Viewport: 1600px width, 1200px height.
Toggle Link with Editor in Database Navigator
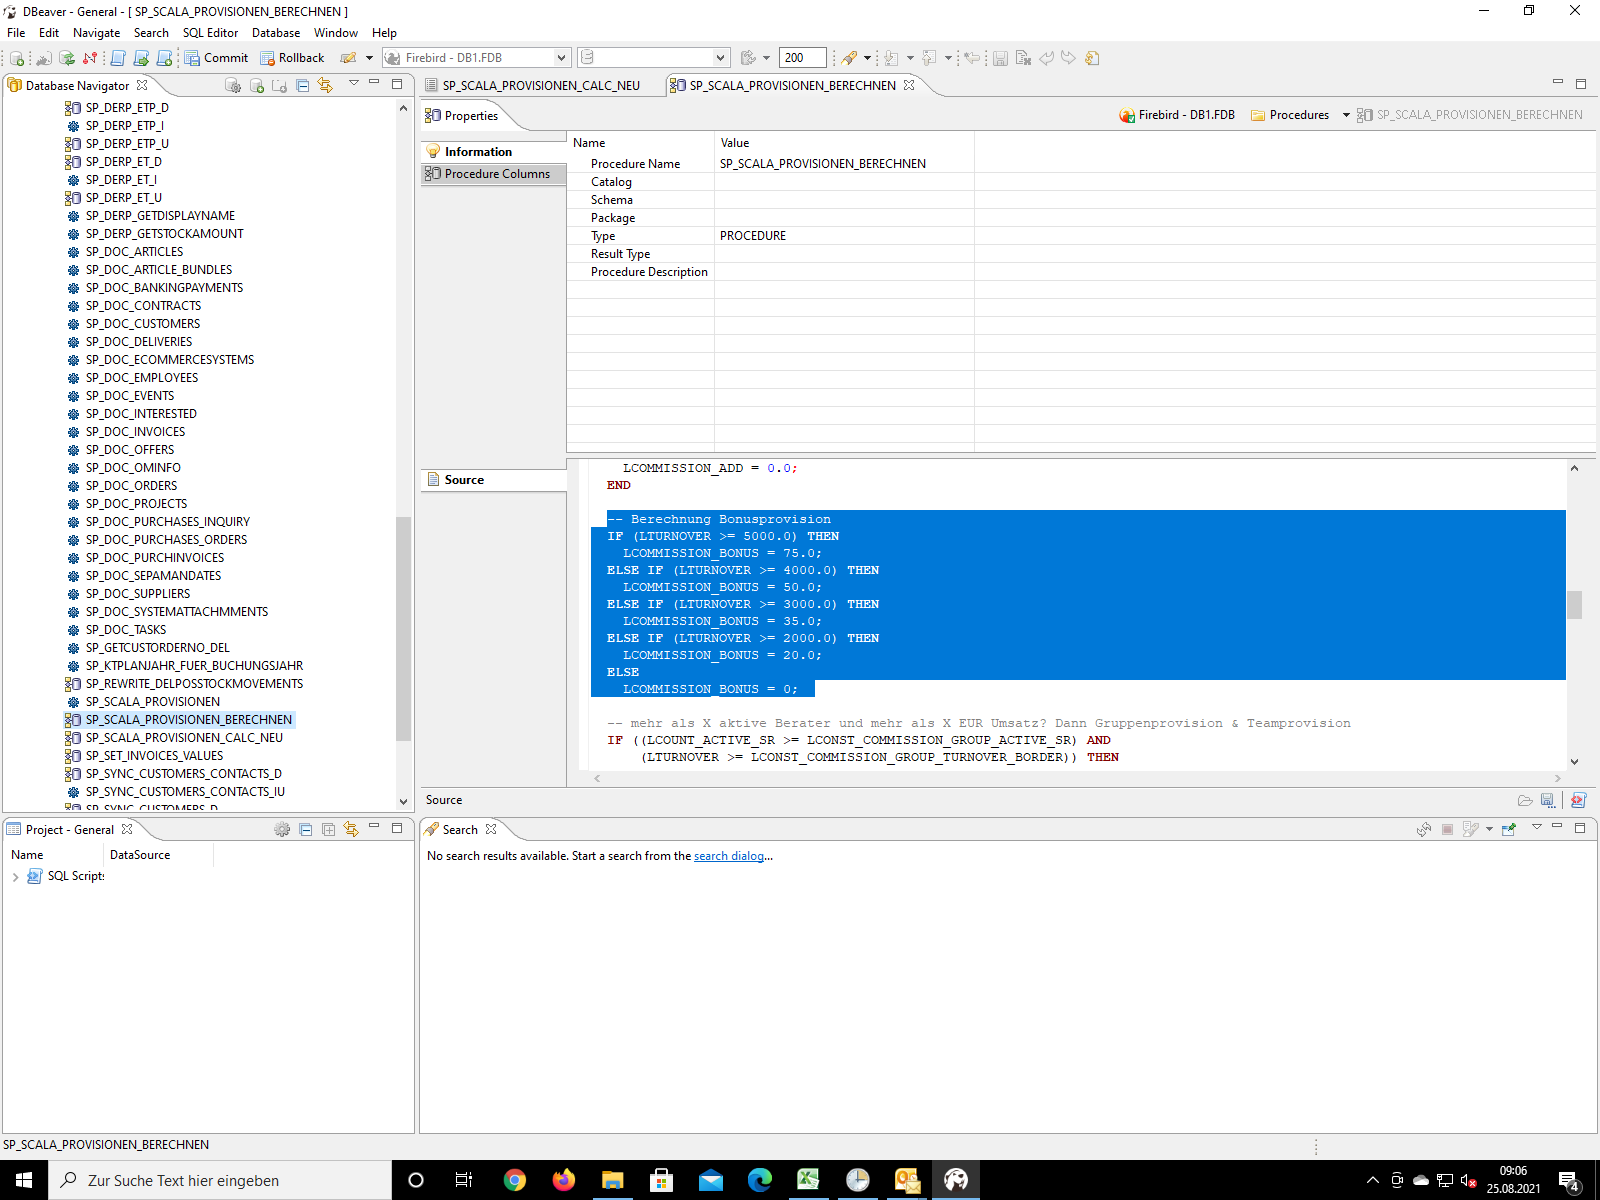pyautogui.click(x=325, y=86)
